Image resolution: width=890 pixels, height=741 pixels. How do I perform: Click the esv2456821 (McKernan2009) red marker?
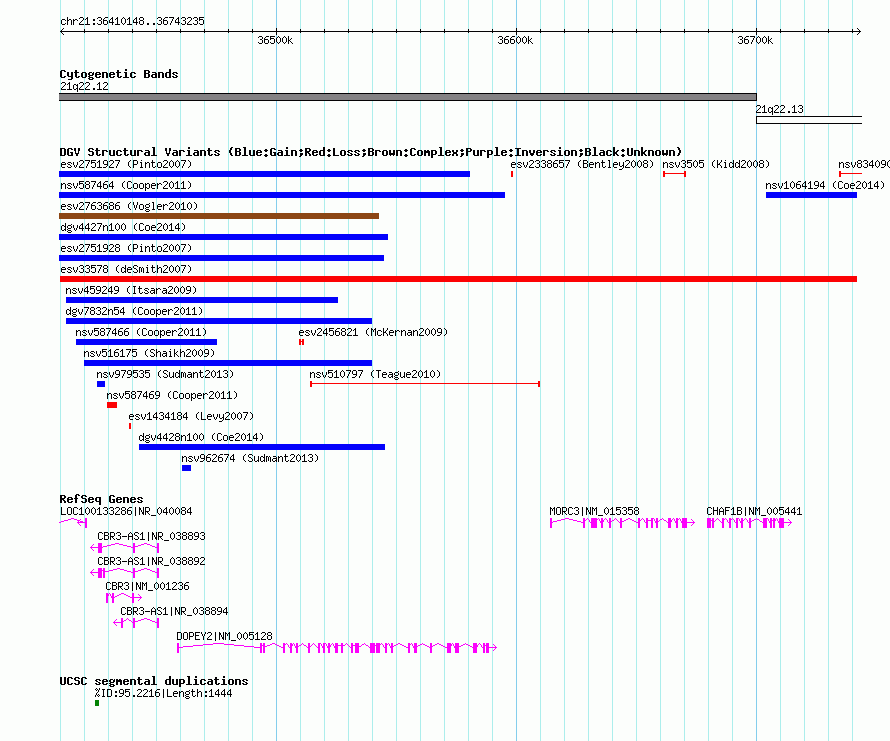click(x=301, y=342)
